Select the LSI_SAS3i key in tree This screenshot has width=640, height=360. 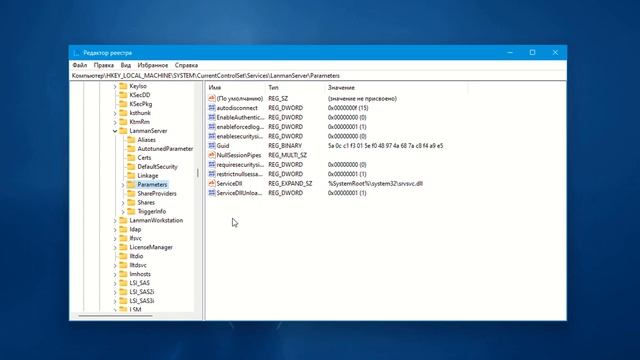point(142,301)
